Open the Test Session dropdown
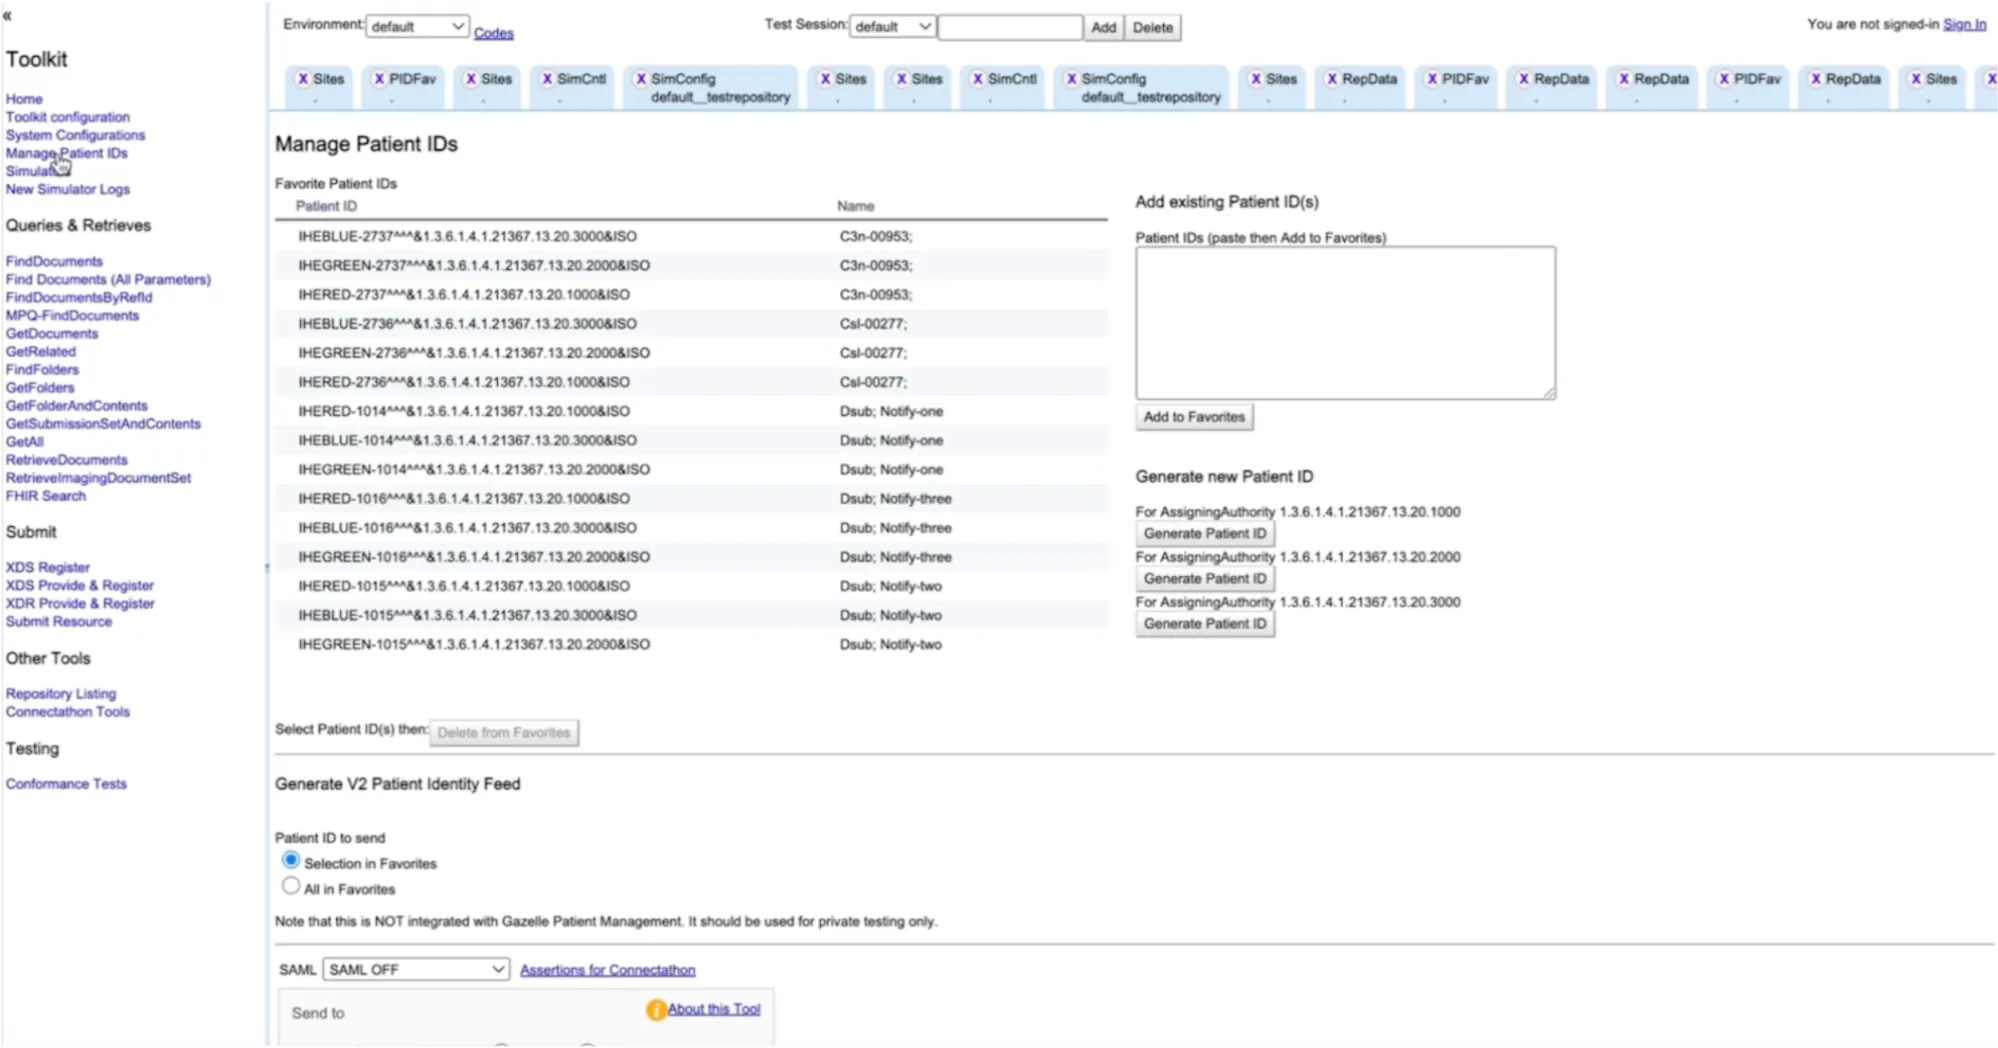Image resolution: width=1998 pixels, height=1048 pixels. pyautogui.click(x=891, y=26)
